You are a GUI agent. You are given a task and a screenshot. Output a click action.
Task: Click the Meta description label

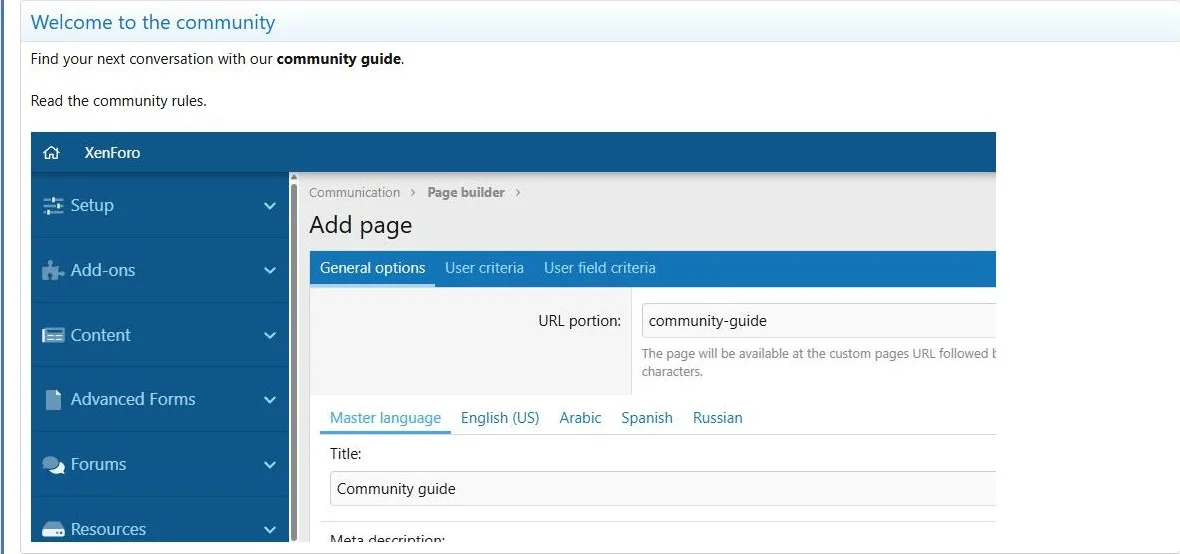[x=388, y=538]
